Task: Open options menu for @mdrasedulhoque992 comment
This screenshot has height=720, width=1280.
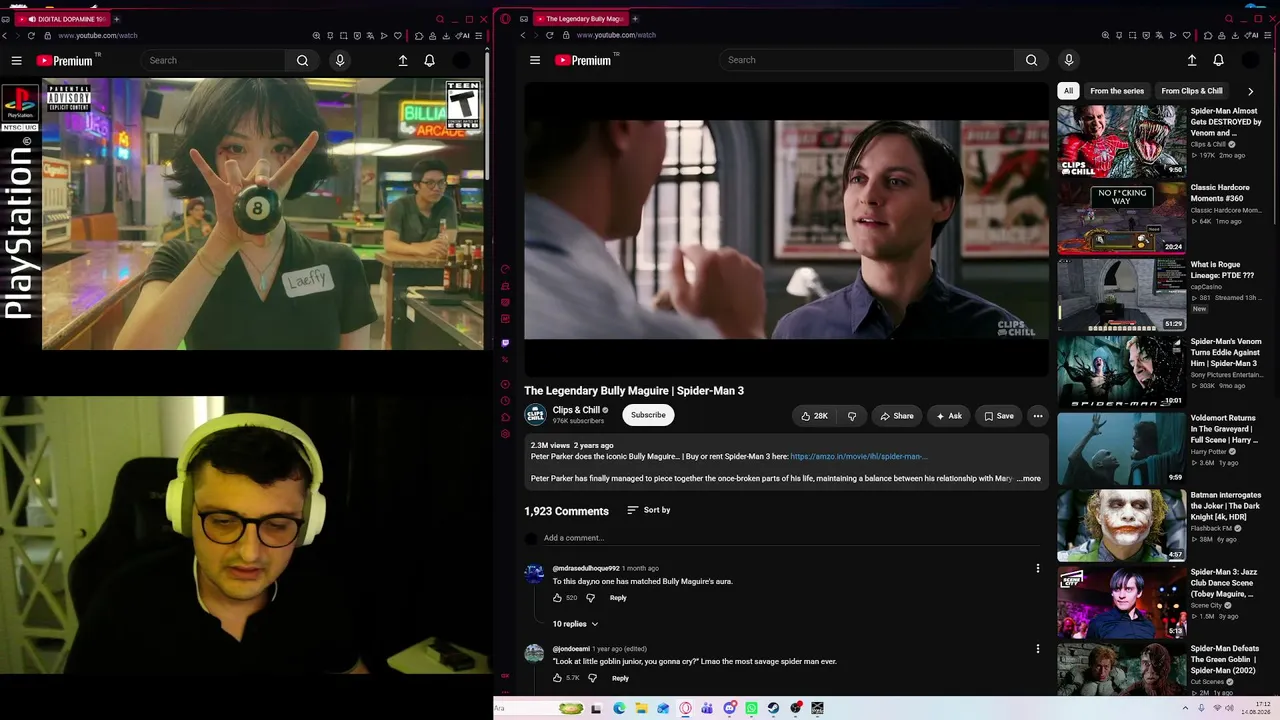Action: click(1037, 569)
